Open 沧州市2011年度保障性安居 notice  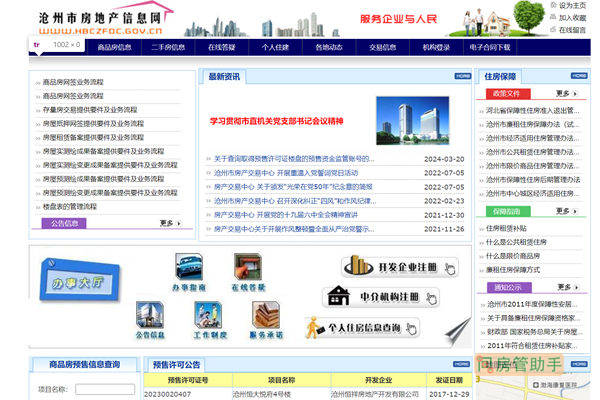(x=533, y=305)
